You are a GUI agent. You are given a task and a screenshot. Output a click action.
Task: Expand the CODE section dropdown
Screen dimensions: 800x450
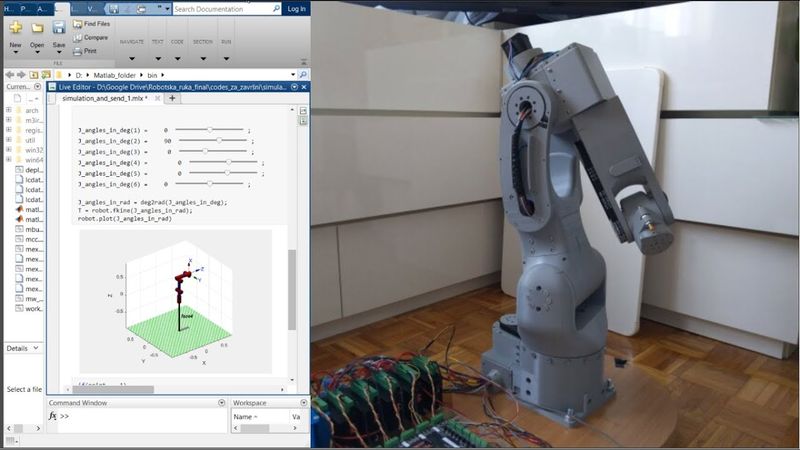tap(177, 59)
